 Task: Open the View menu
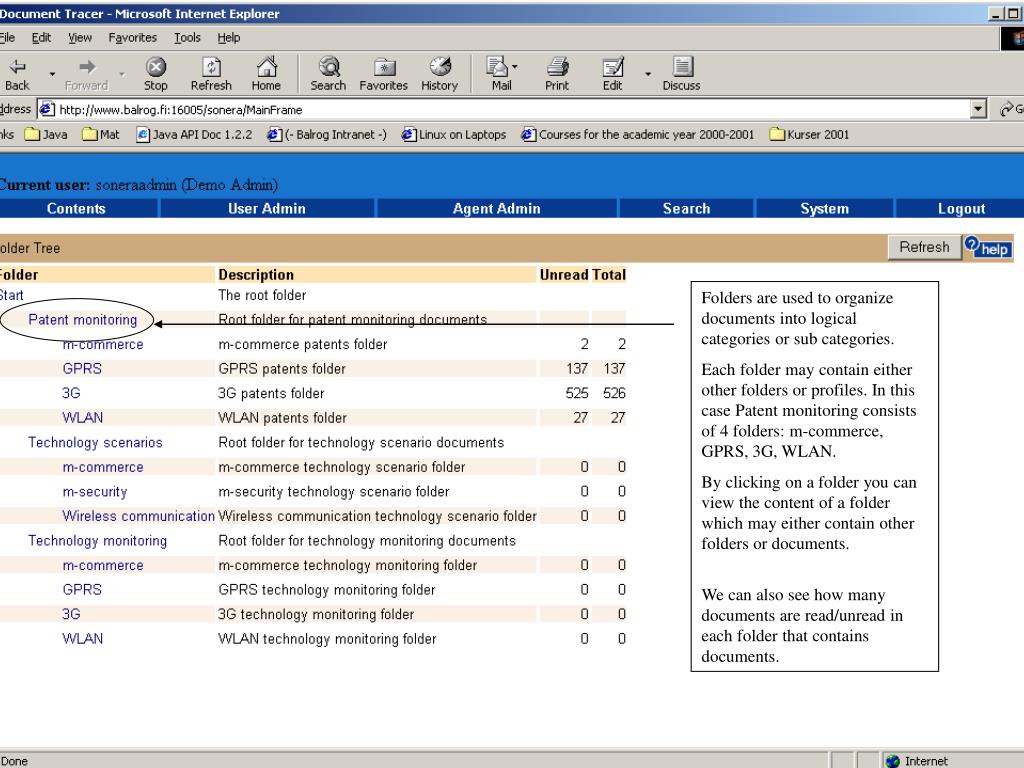(x=80, y=38)
